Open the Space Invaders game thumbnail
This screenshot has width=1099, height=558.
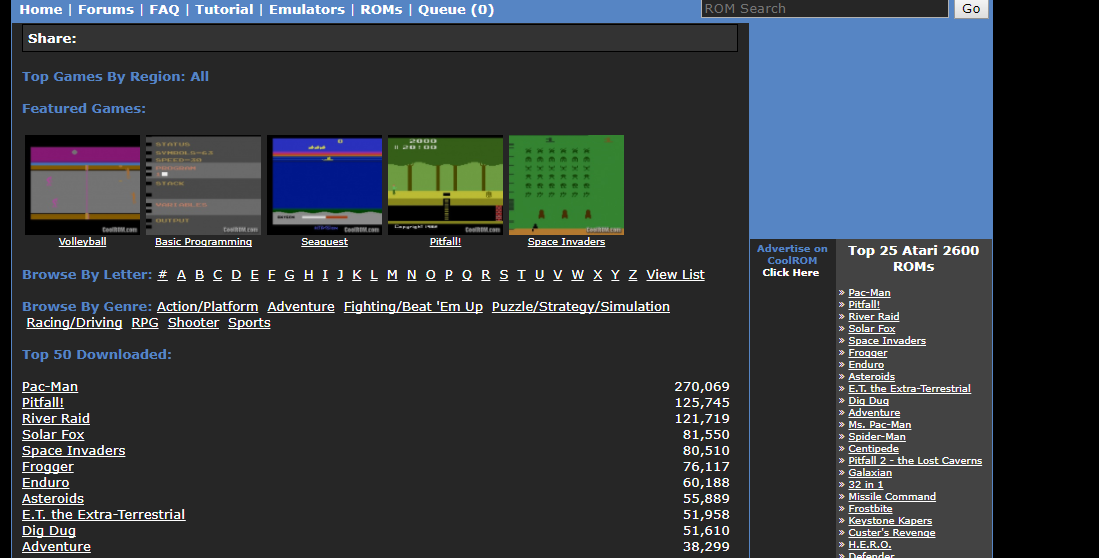click(x=566, y=185)
